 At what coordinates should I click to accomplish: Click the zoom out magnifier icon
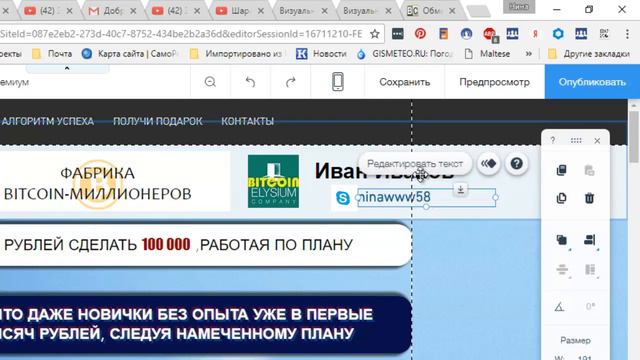tap(210, 82)
